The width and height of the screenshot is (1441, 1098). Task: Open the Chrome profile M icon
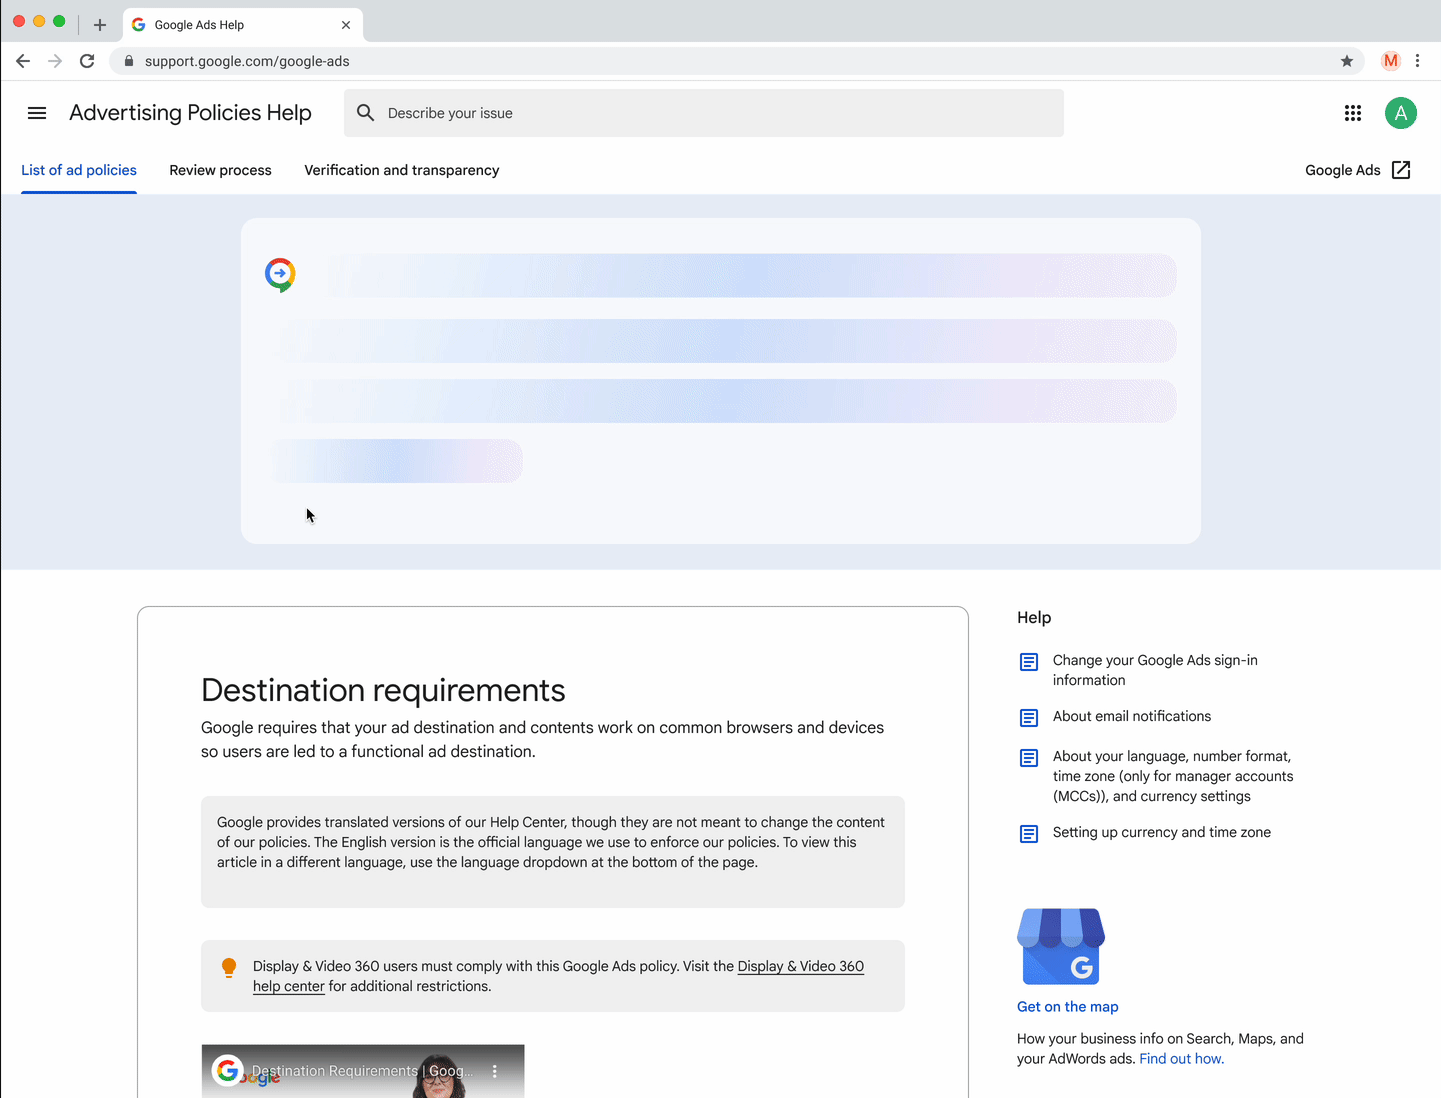pyautogui.click(x=1390, y=61)
